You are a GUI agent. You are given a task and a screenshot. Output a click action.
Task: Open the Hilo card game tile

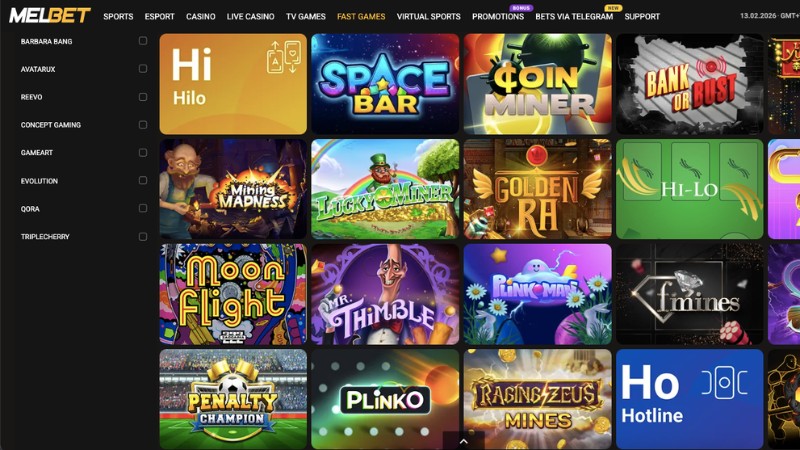coord(233,84)
